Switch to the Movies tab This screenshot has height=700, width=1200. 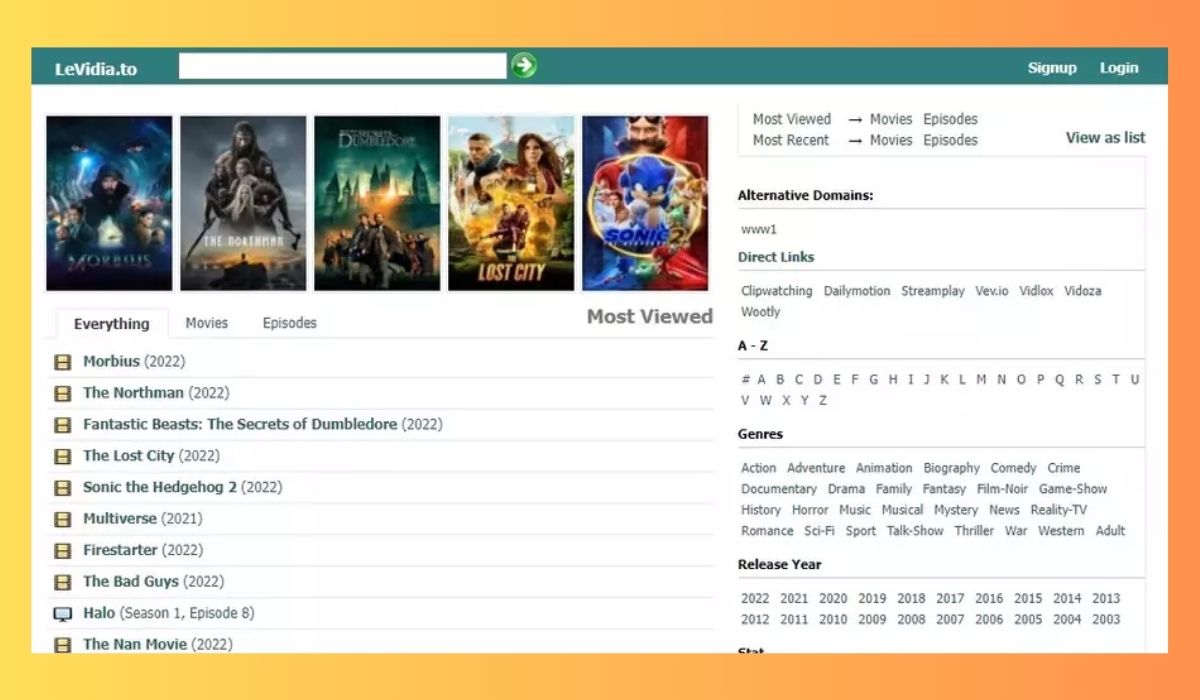tap(207, 323)
